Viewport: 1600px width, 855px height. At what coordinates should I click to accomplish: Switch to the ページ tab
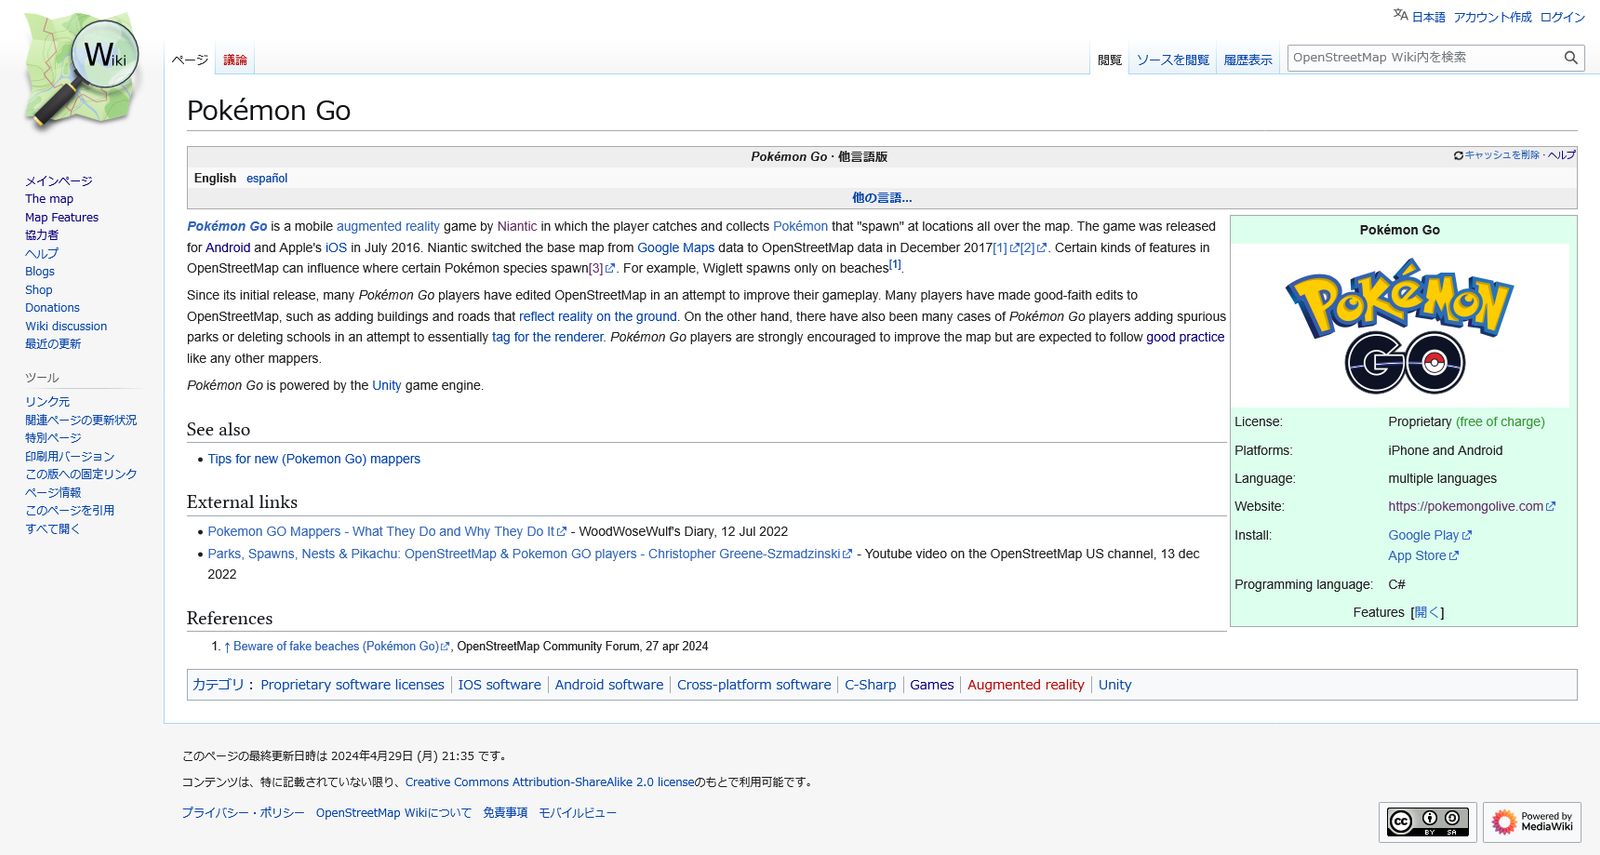[190, 60]
